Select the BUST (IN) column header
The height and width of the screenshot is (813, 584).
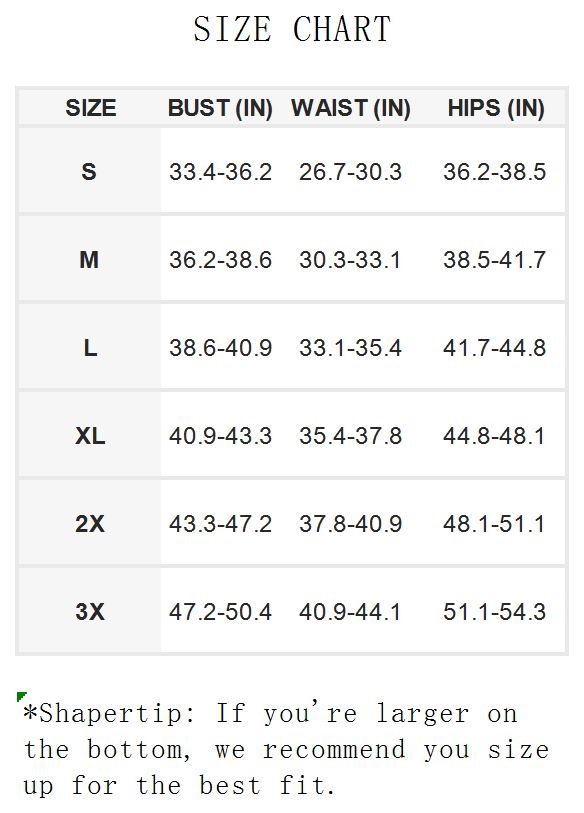coord(220,108)
